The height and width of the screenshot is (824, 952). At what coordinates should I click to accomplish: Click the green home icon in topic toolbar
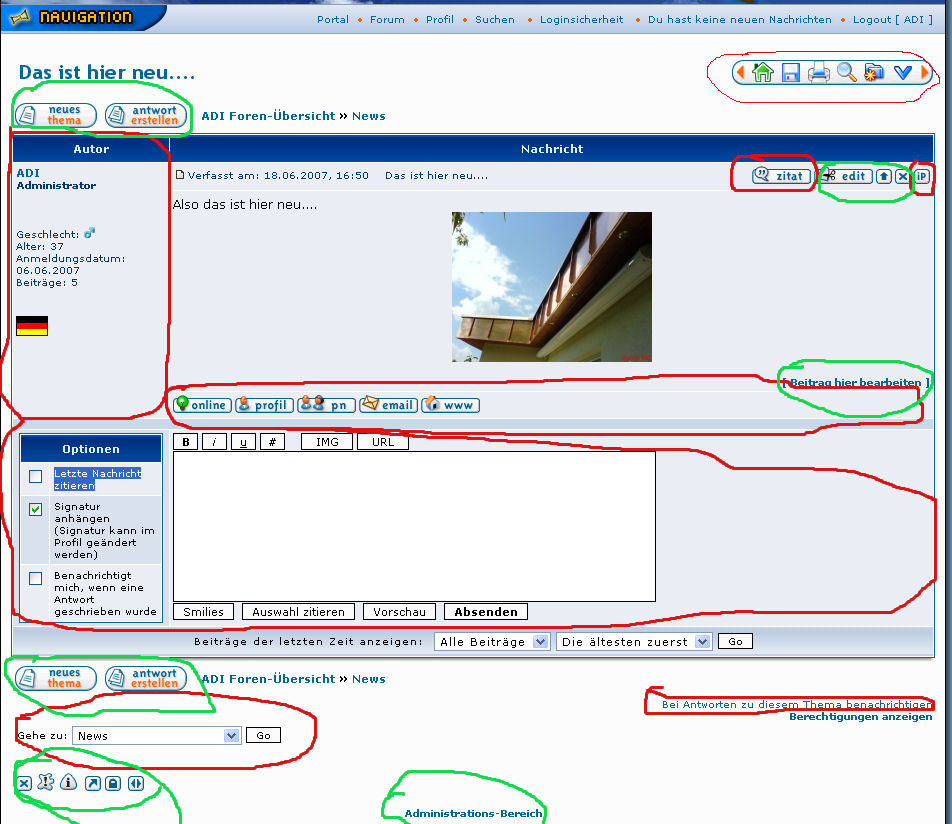[763, 72]
